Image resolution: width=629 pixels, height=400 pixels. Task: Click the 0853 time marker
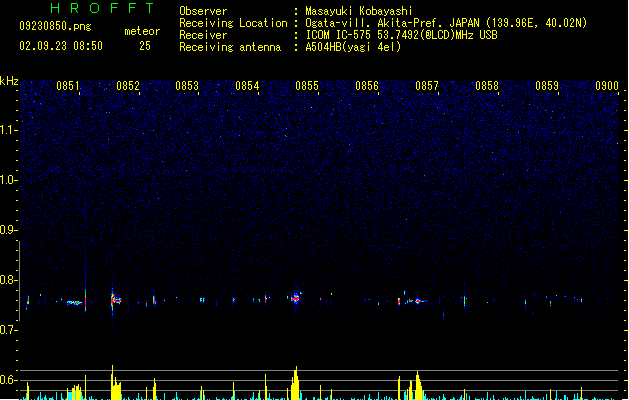point(187,86)
